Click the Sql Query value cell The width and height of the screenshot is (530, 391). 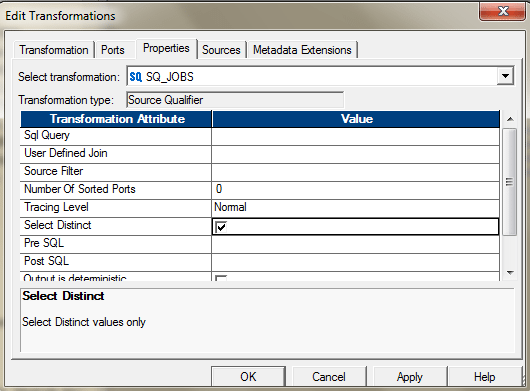coord(356,136)
